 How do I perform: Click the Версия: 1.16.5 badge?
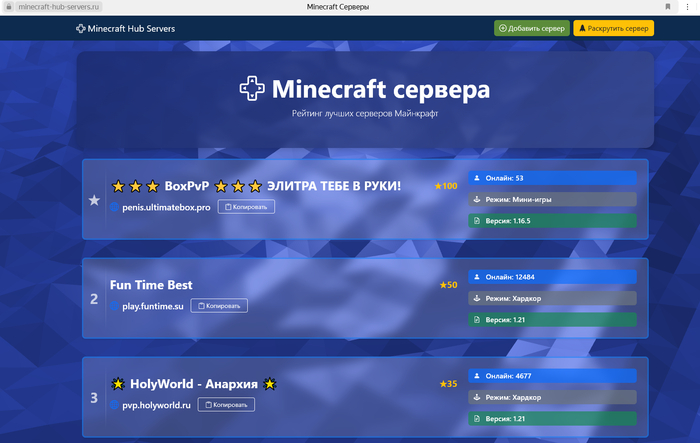[552, 221]
